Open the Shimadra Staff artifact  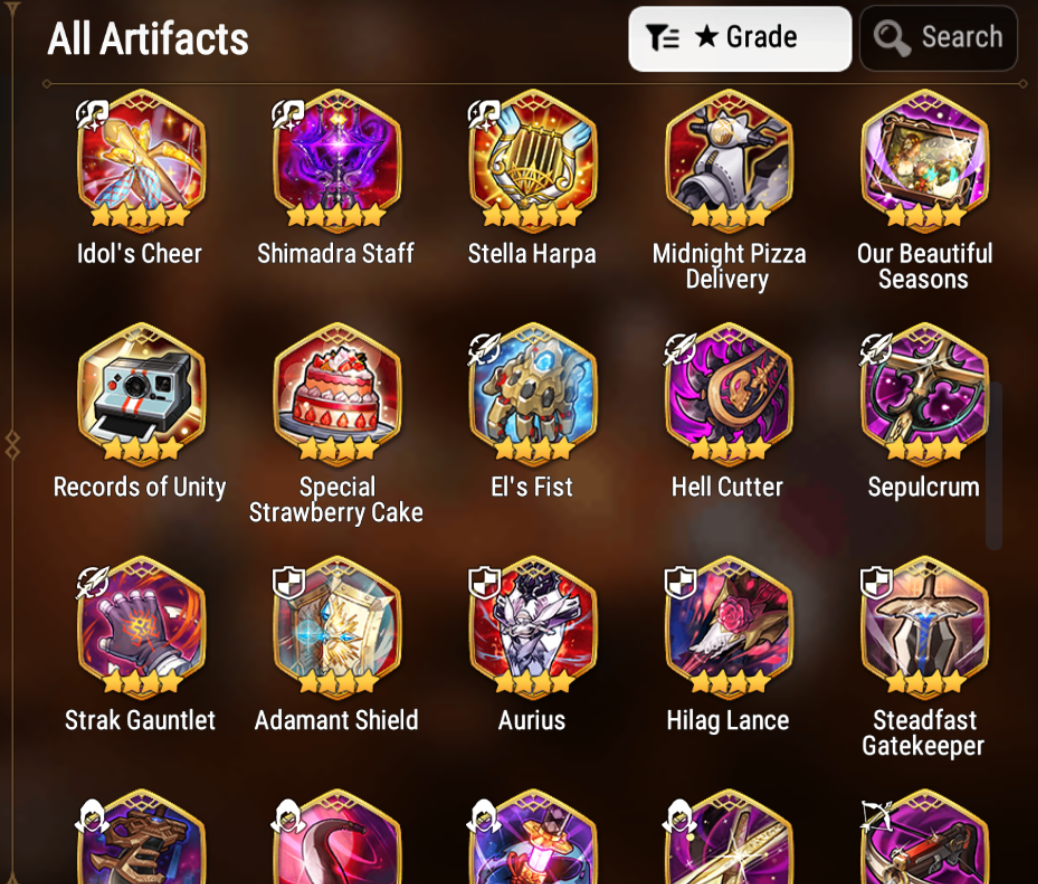[337, 161]
